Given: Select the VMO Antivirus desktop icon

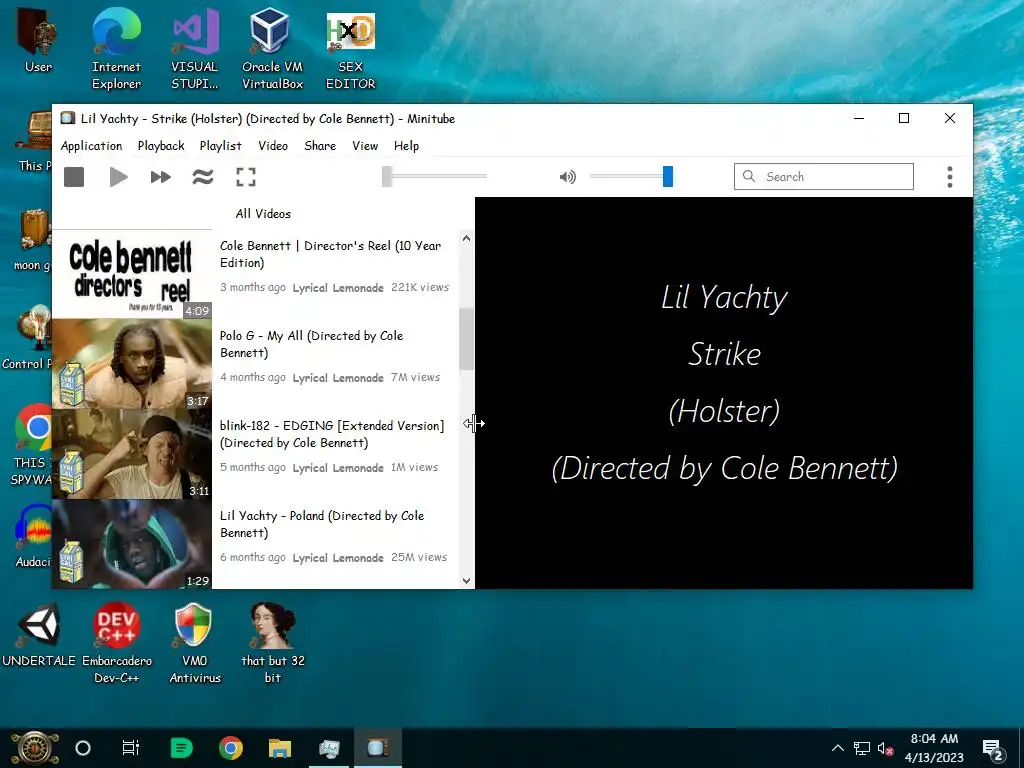Looking at the screenshot, I should click(x=195, y=643).
